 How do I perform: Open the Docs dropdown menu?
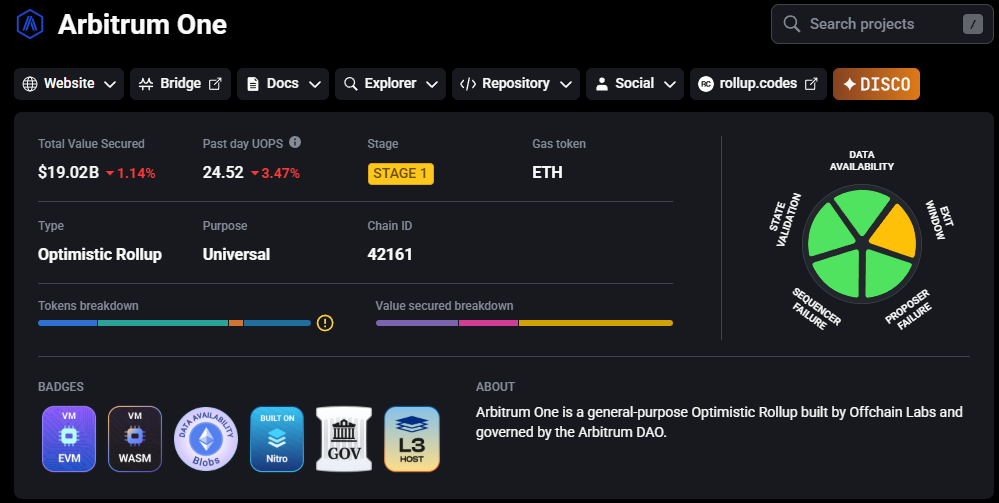click(283, 84)
